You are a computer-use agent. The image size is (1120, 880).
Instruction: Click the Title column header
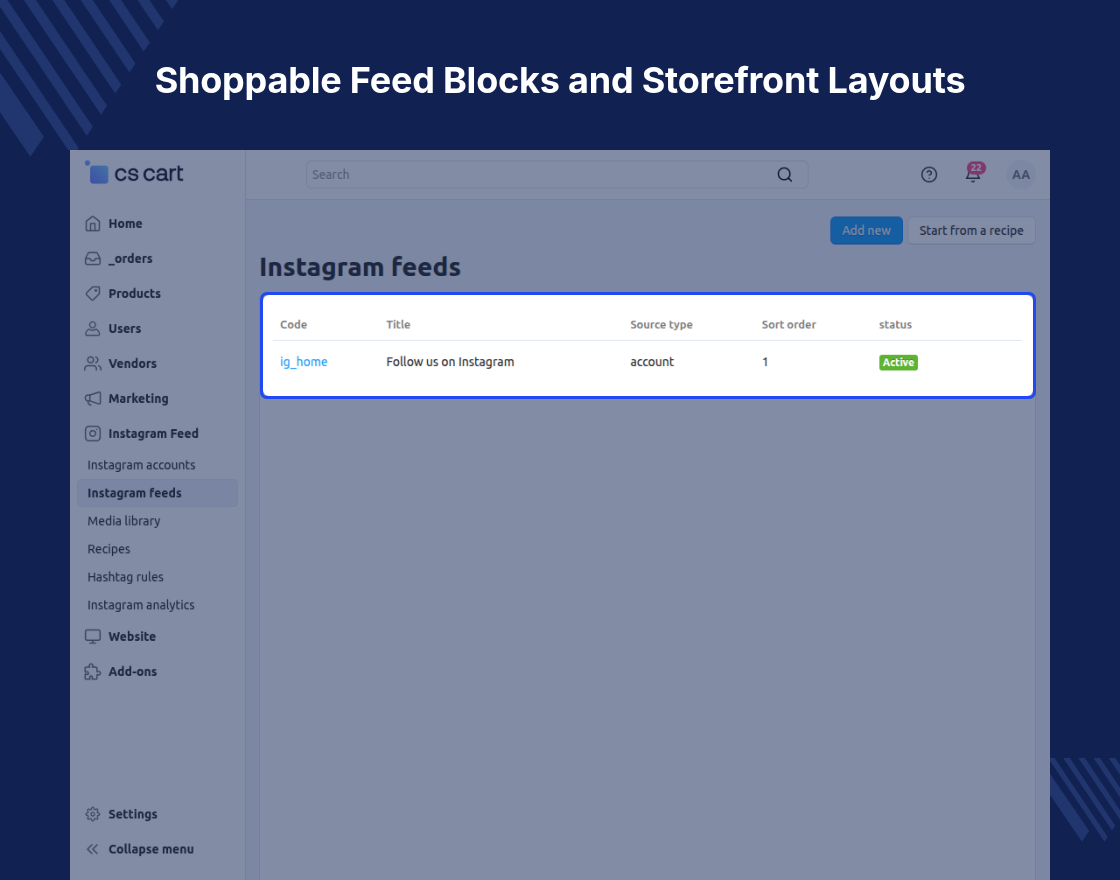(399, 324)
